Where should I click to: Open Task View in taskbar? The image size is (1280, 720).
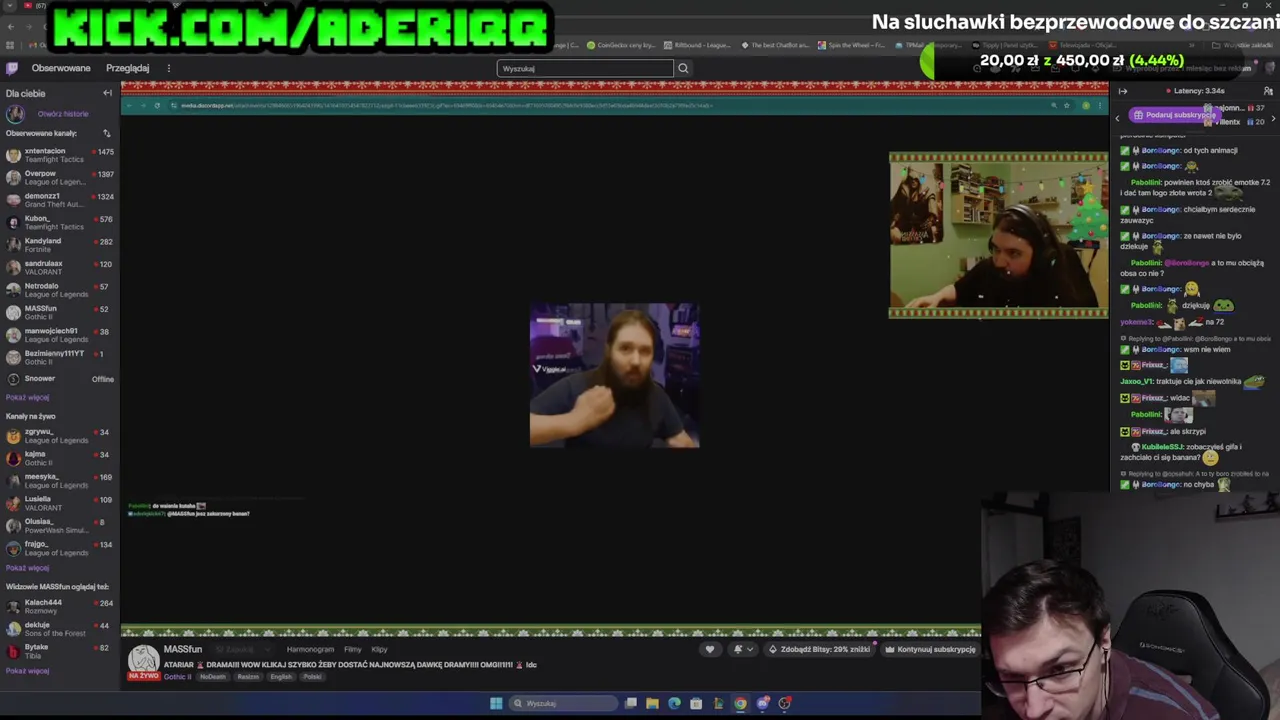[630, 703]
